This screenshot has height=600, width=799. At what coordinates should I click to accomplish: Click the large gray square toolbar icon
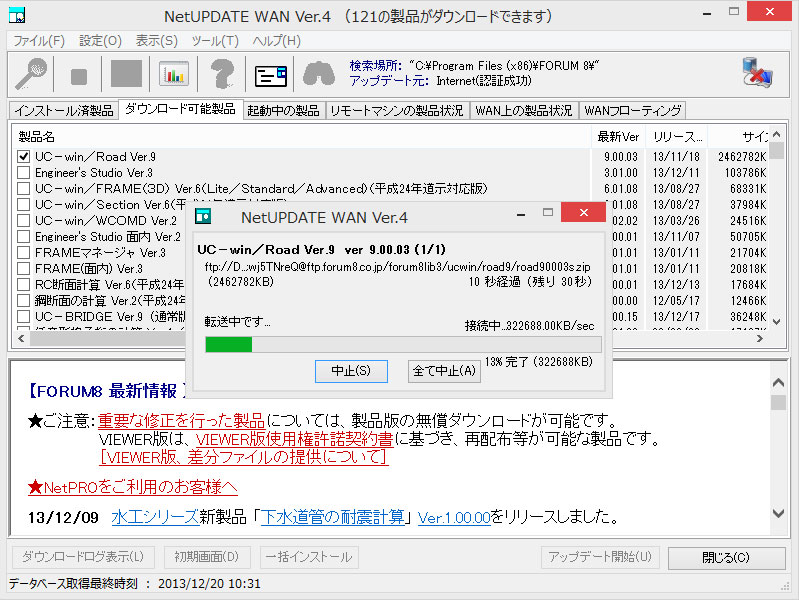click(x=126, y=74)
